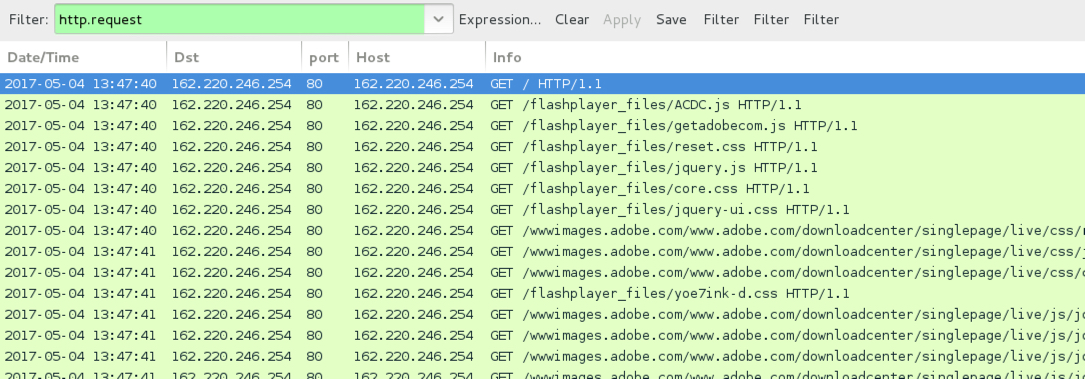Select the ACDC.js request packet

pyautogui.click(x=542, y=105)
